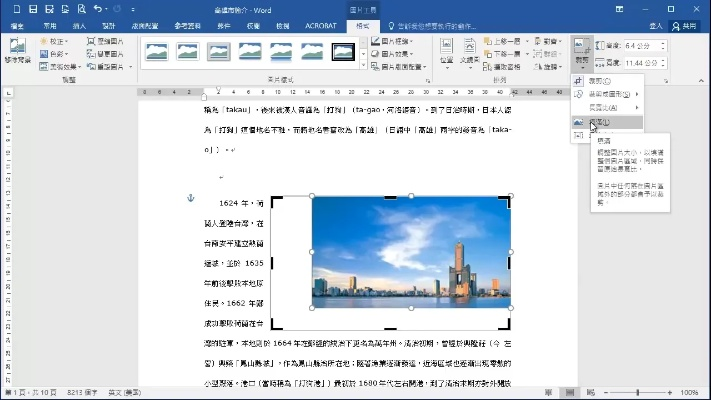Viewport: 711px width, 400px height.
Task: Expand Crop to Shape submenu
Action: pyautogui.click(x=604, y=94)
